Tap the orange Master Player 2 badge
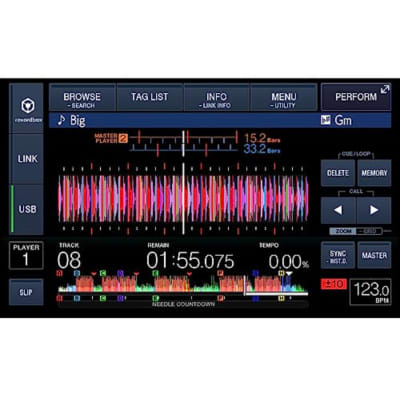Image resolution: width=400 pixels, height=400 pixels. point(123,138)
